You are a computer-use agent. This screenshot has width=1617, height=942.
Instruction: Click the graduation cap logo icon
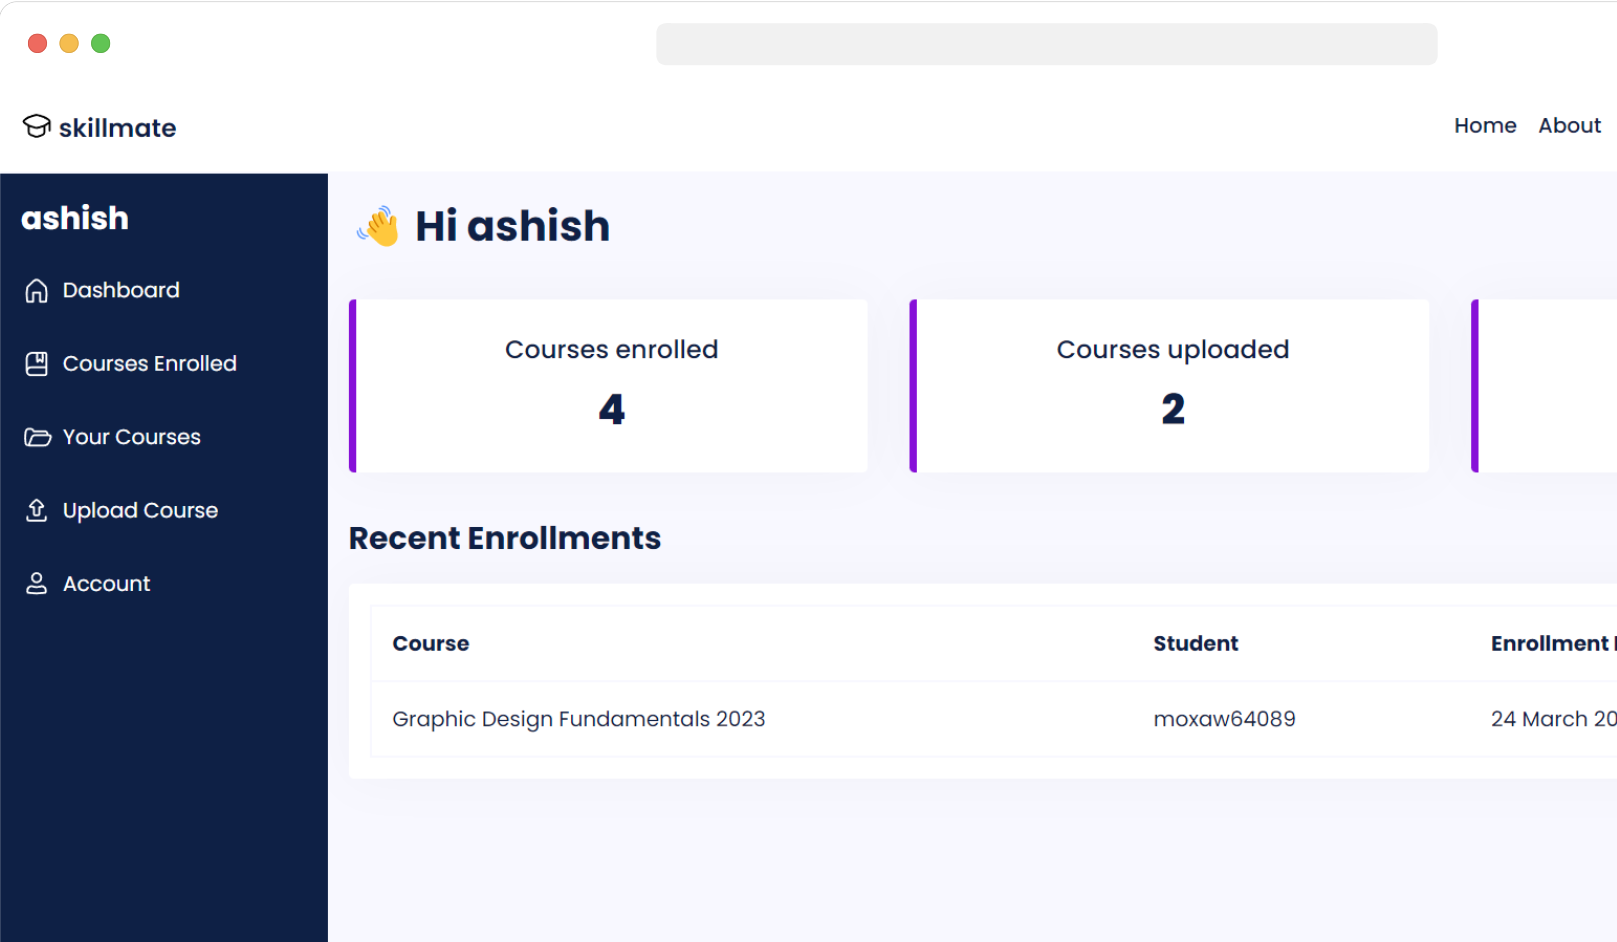pyautogui.click(x=37, y=126)
